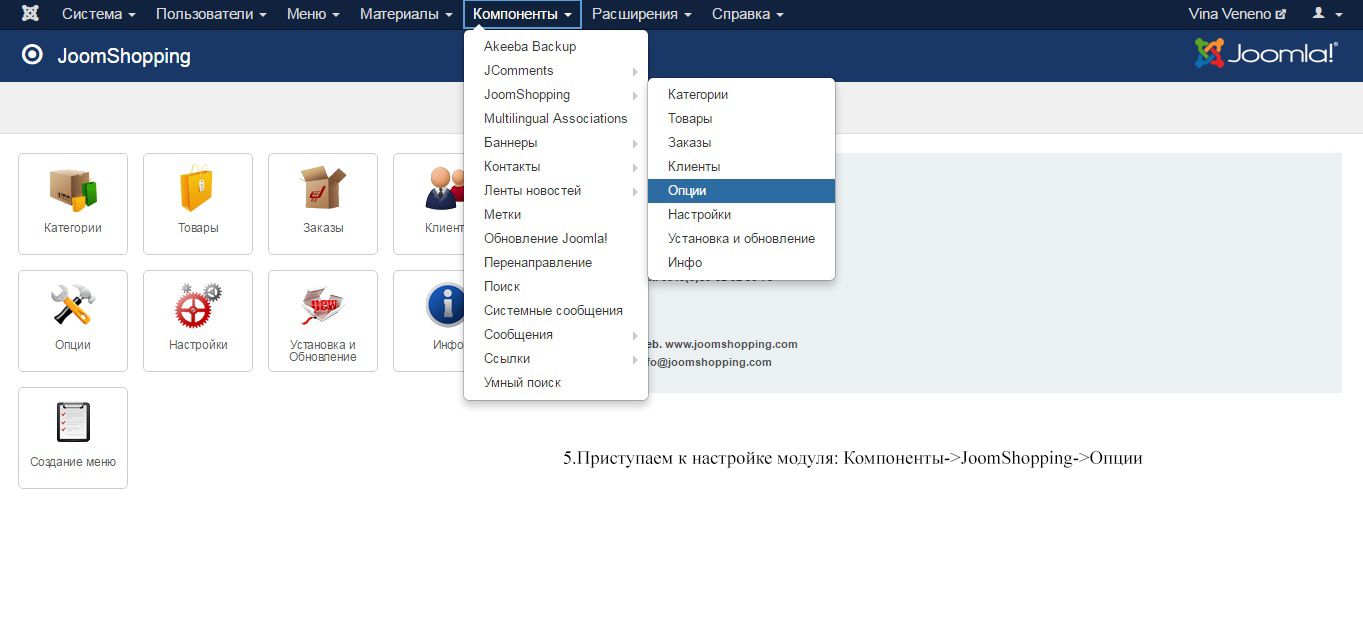This screenshot has width=1363, height=633.
Task: Expand the Баннеры submenu
Action: [556, 143]
